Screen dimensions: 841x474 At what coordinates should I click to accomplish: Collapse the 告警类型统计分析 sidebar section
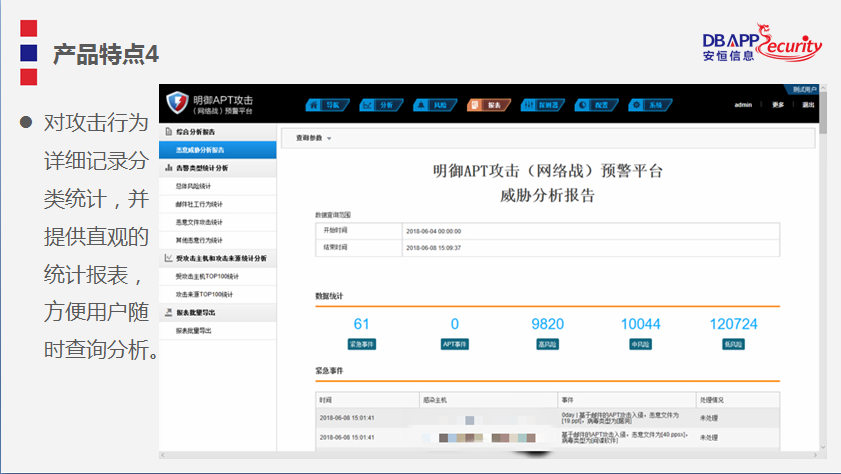[x=218, y=168]
